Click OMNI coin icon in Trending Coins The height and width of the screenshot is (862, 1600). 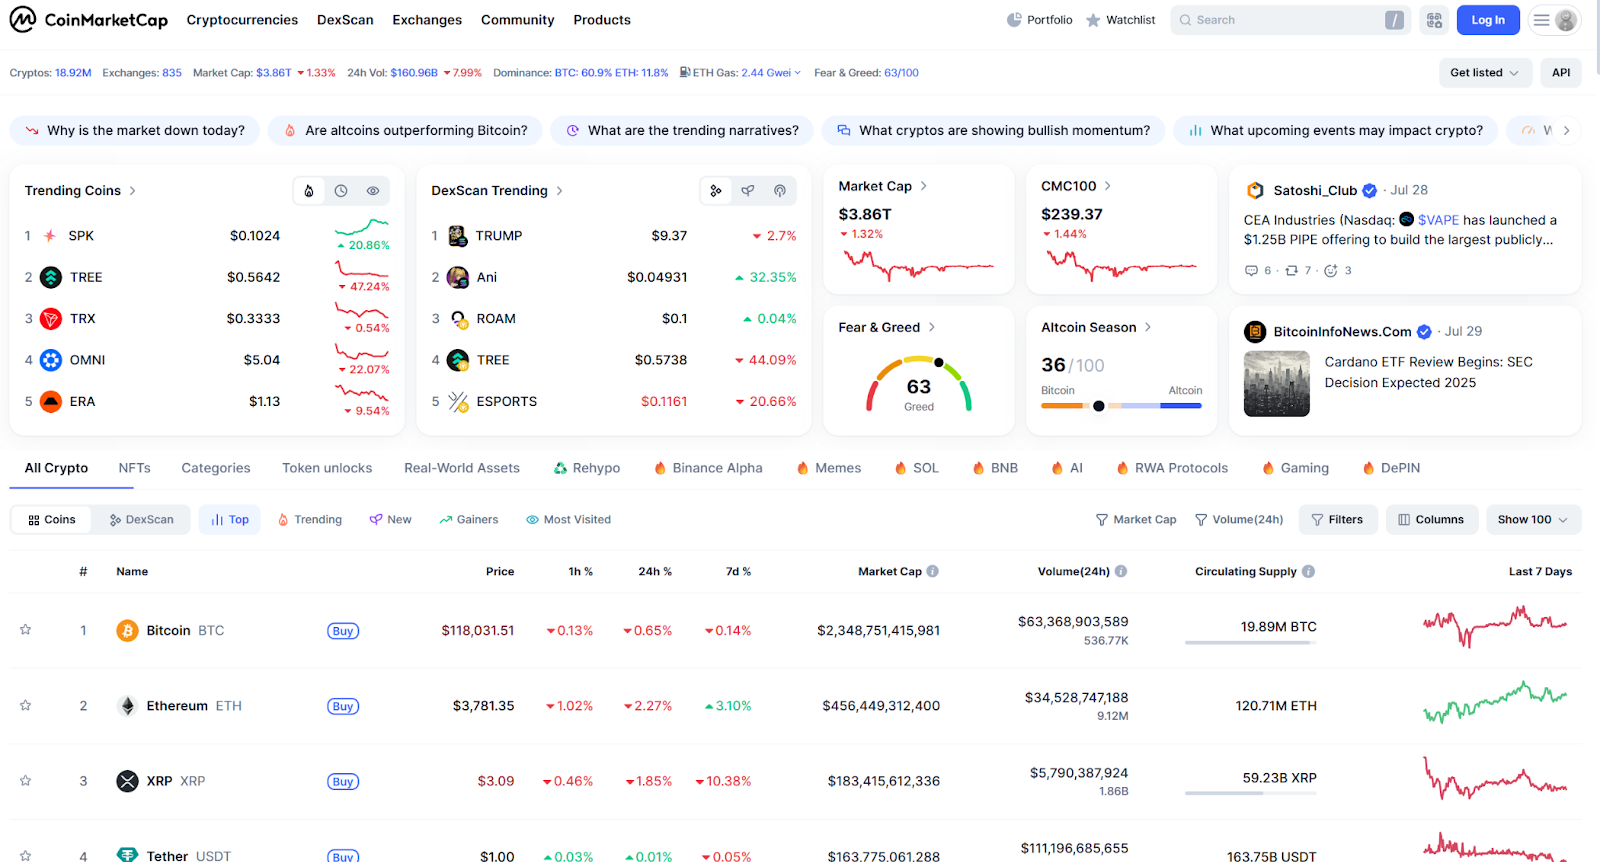click(51, 360)
